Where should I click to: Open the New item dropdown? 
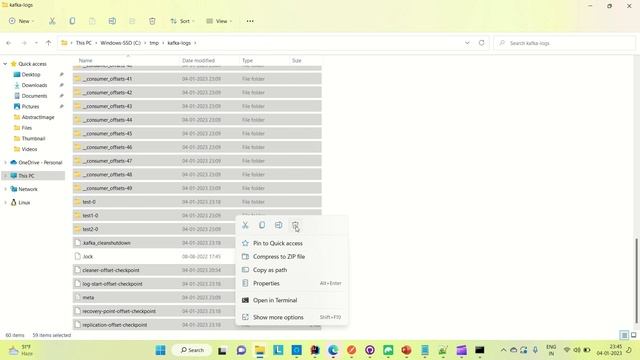point(21,21)
